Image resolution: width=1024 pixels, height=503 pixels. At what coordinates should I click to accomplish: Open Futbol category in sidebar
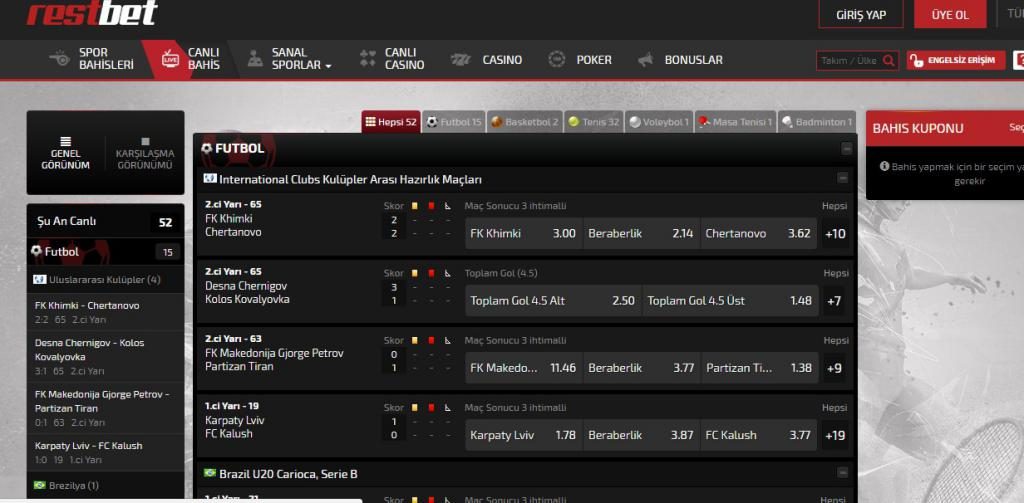pyautogui.click(x=105, y=252)
